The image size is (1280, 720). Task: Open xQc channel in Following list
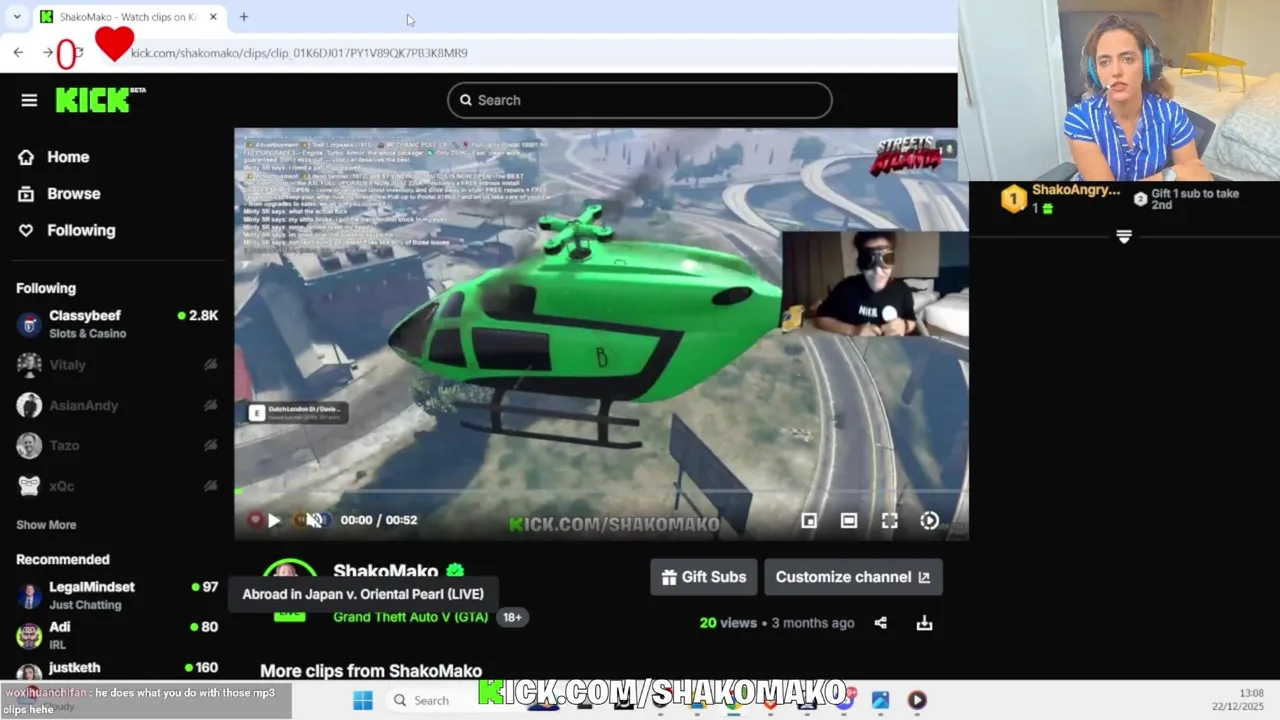click(x=117, y=486)
